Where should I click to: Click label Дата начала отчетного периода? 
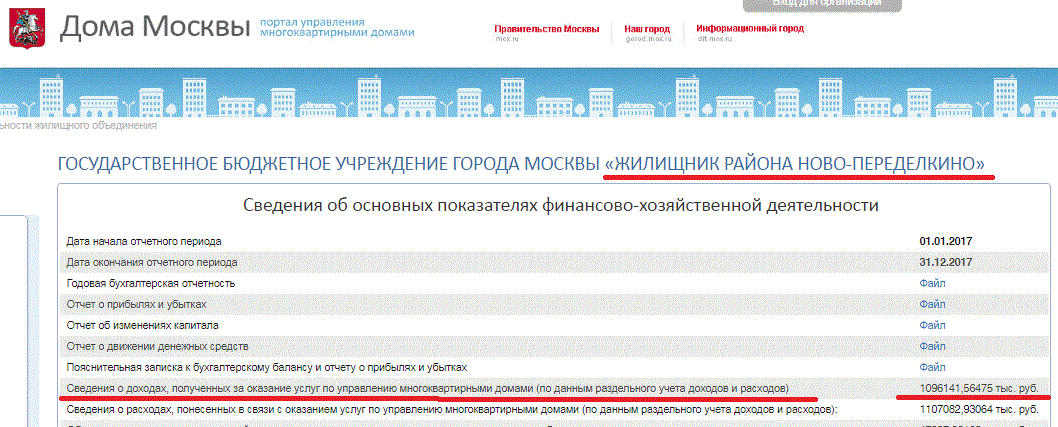point(144,241)
